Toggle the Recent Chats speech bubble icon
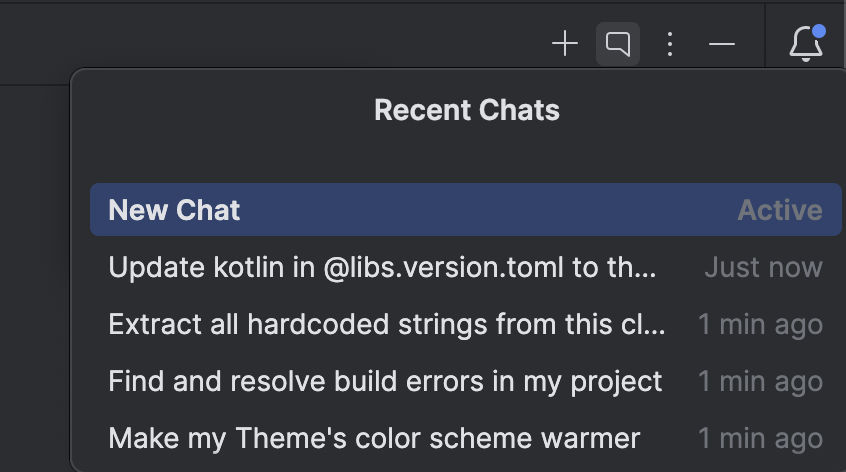 click(x=618, y=44)
